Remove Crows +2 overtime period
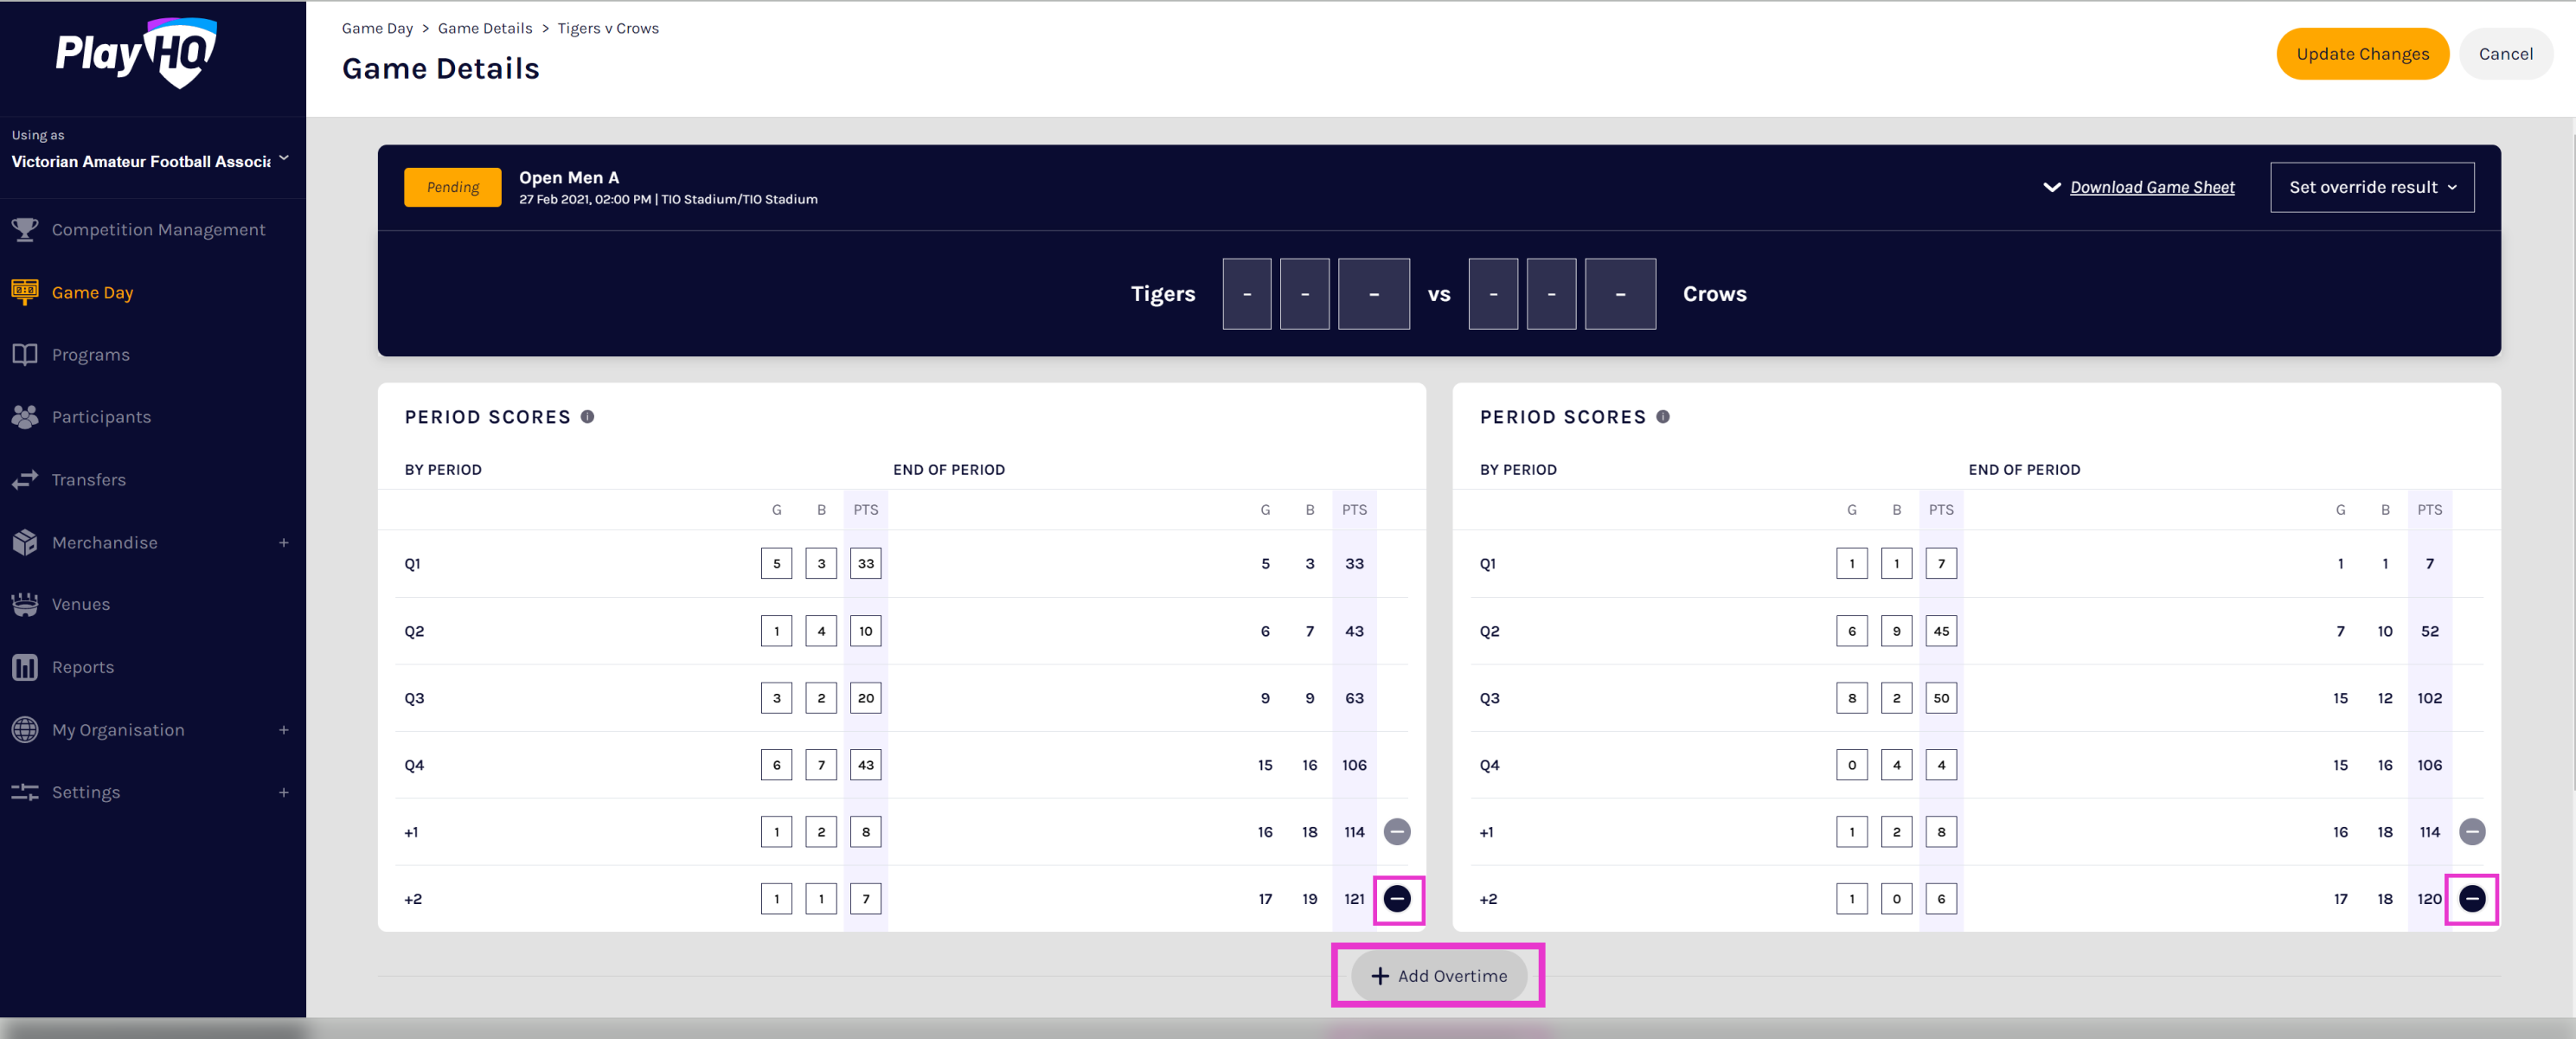2576x1039 pixels. (x=2471, y=898)
